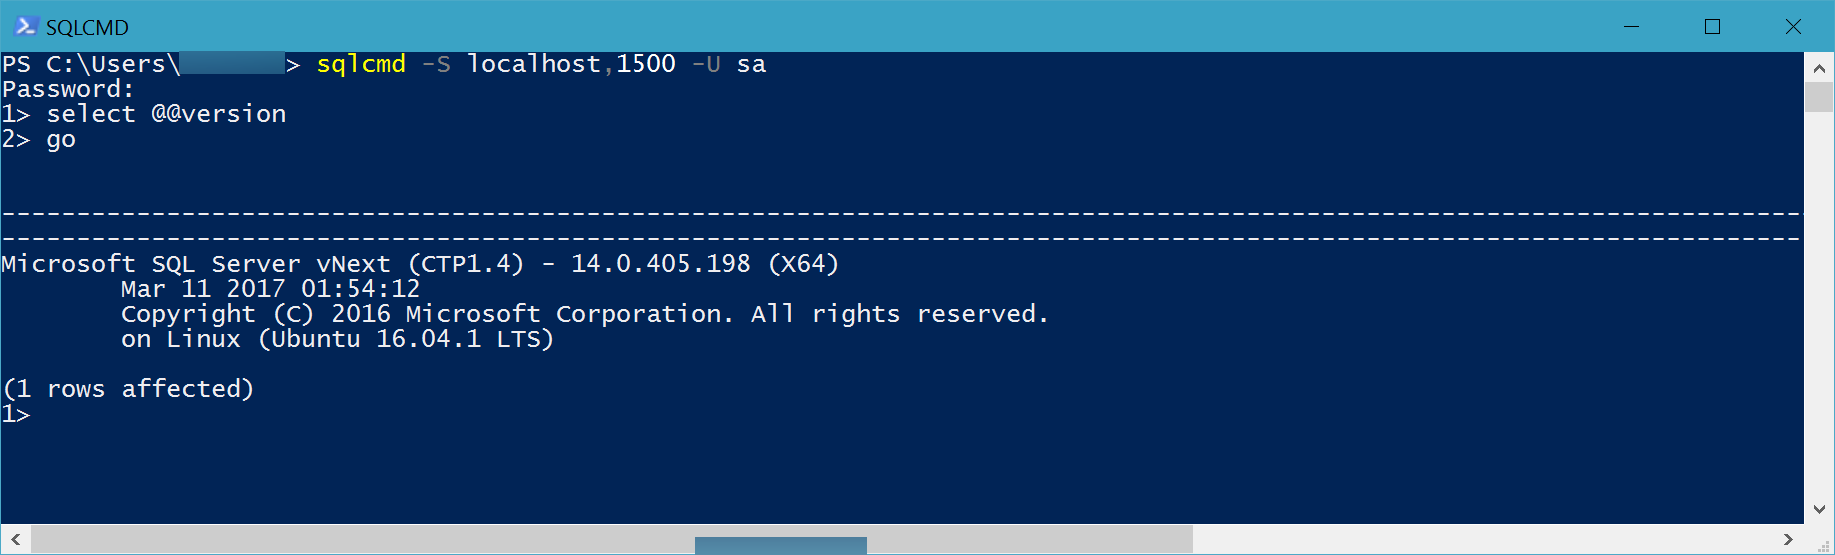This screenshot has height=555, width=1835.
Task: Click the horizontal scrollbar left arrow
Action: coord(16,539)
